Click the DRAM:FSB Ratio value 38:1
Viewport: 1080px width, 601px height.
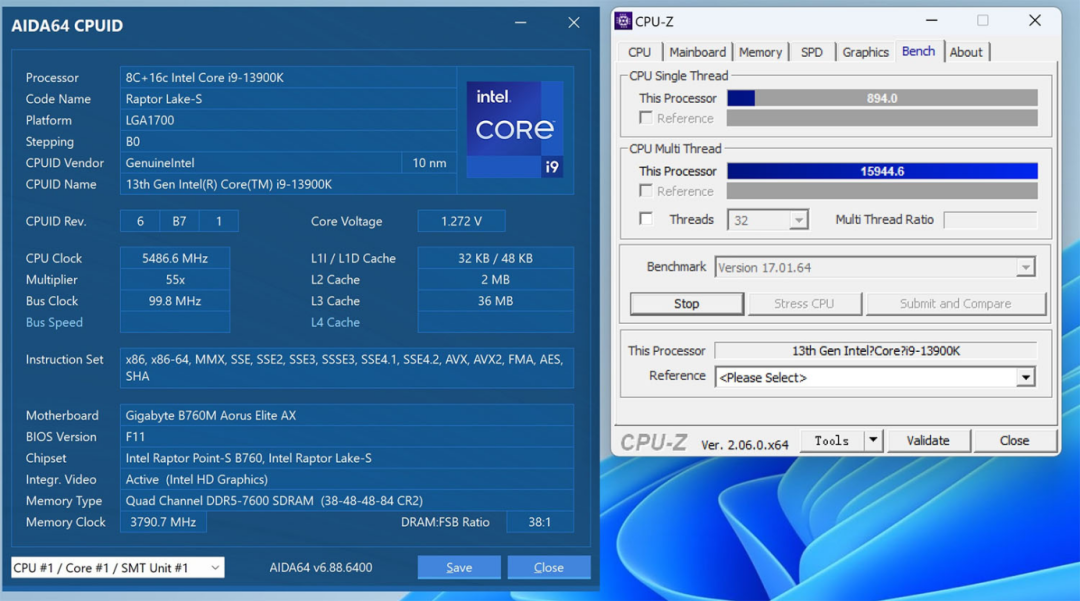pyautogui.click(x=539, y=522)
